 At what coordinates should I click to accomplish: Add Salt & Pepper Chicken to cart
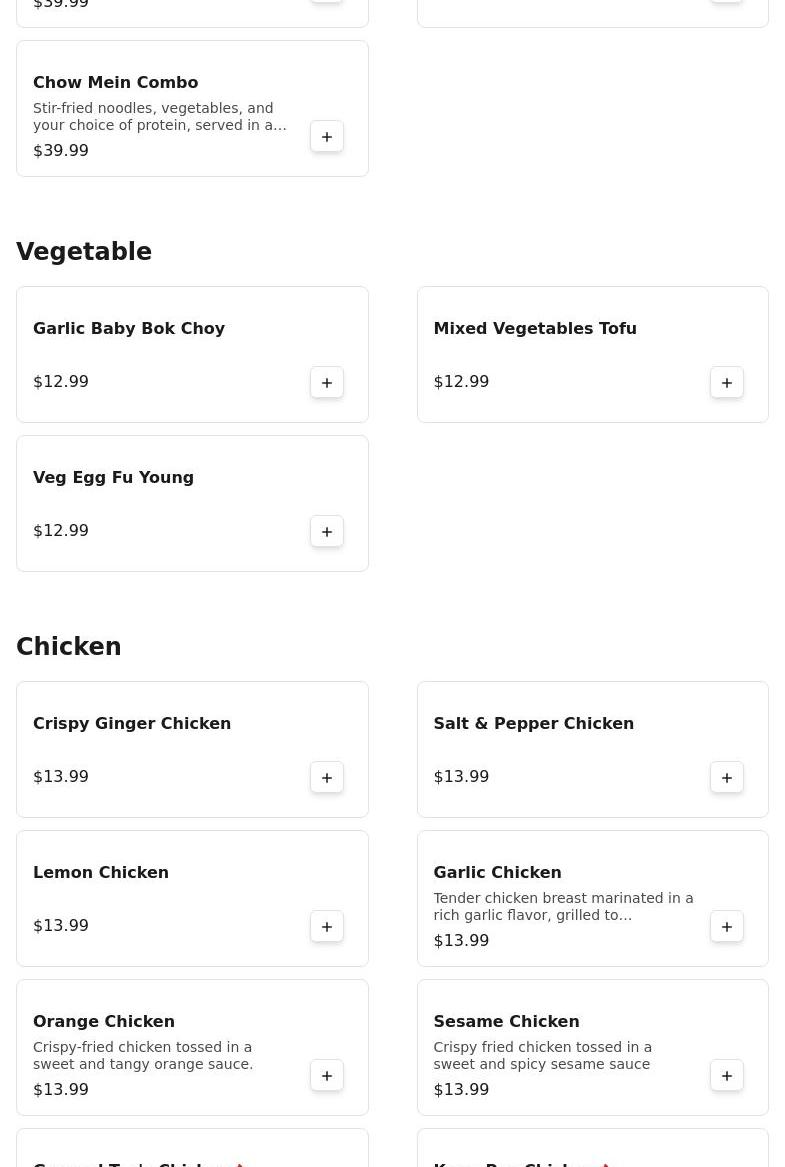727,778
